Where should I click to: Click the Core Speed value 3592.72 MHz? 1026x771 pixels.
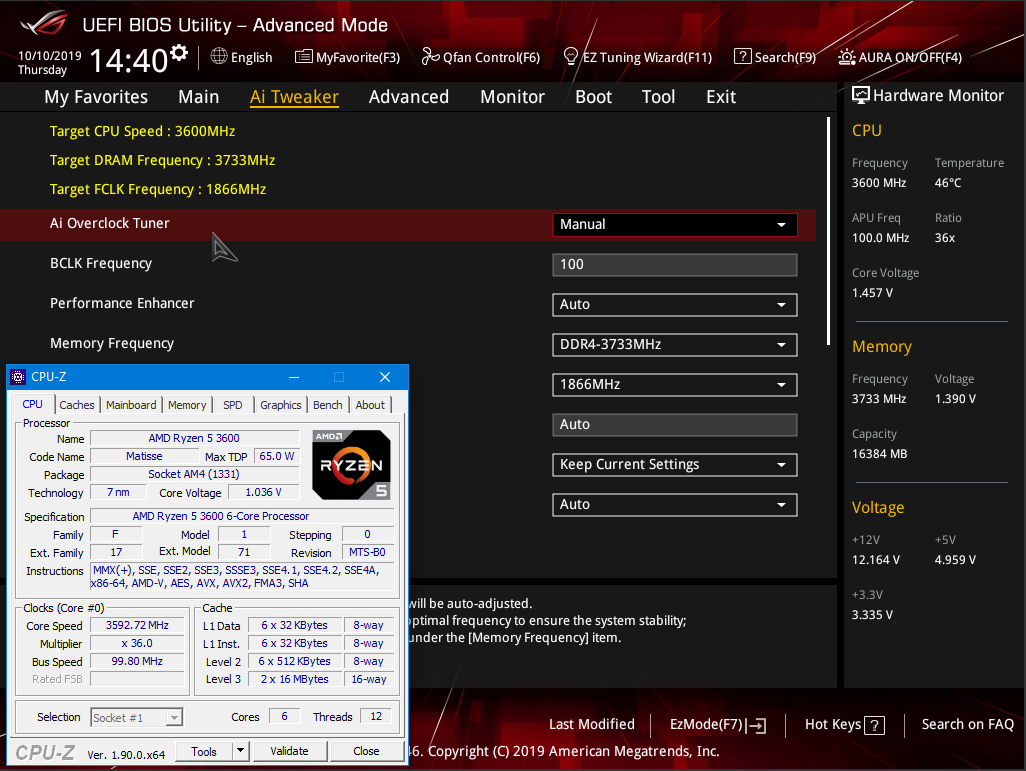[137, 625]
